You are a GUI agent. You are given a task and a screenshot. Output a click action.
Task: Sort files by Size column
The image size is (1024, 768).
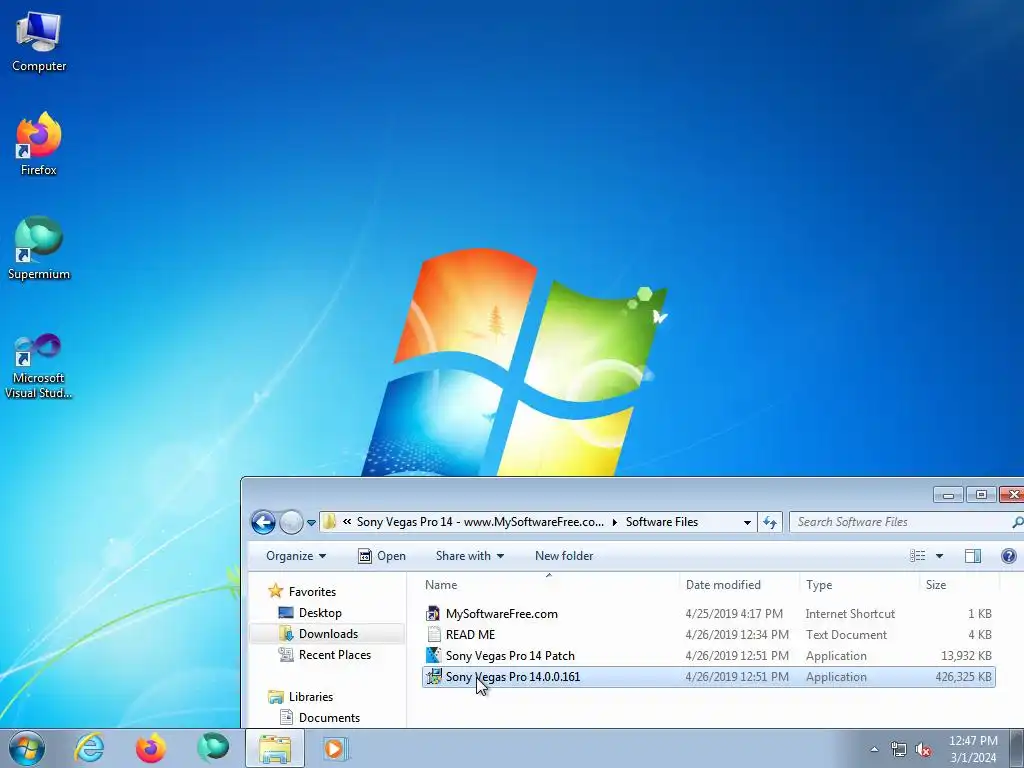click(959, 584)
